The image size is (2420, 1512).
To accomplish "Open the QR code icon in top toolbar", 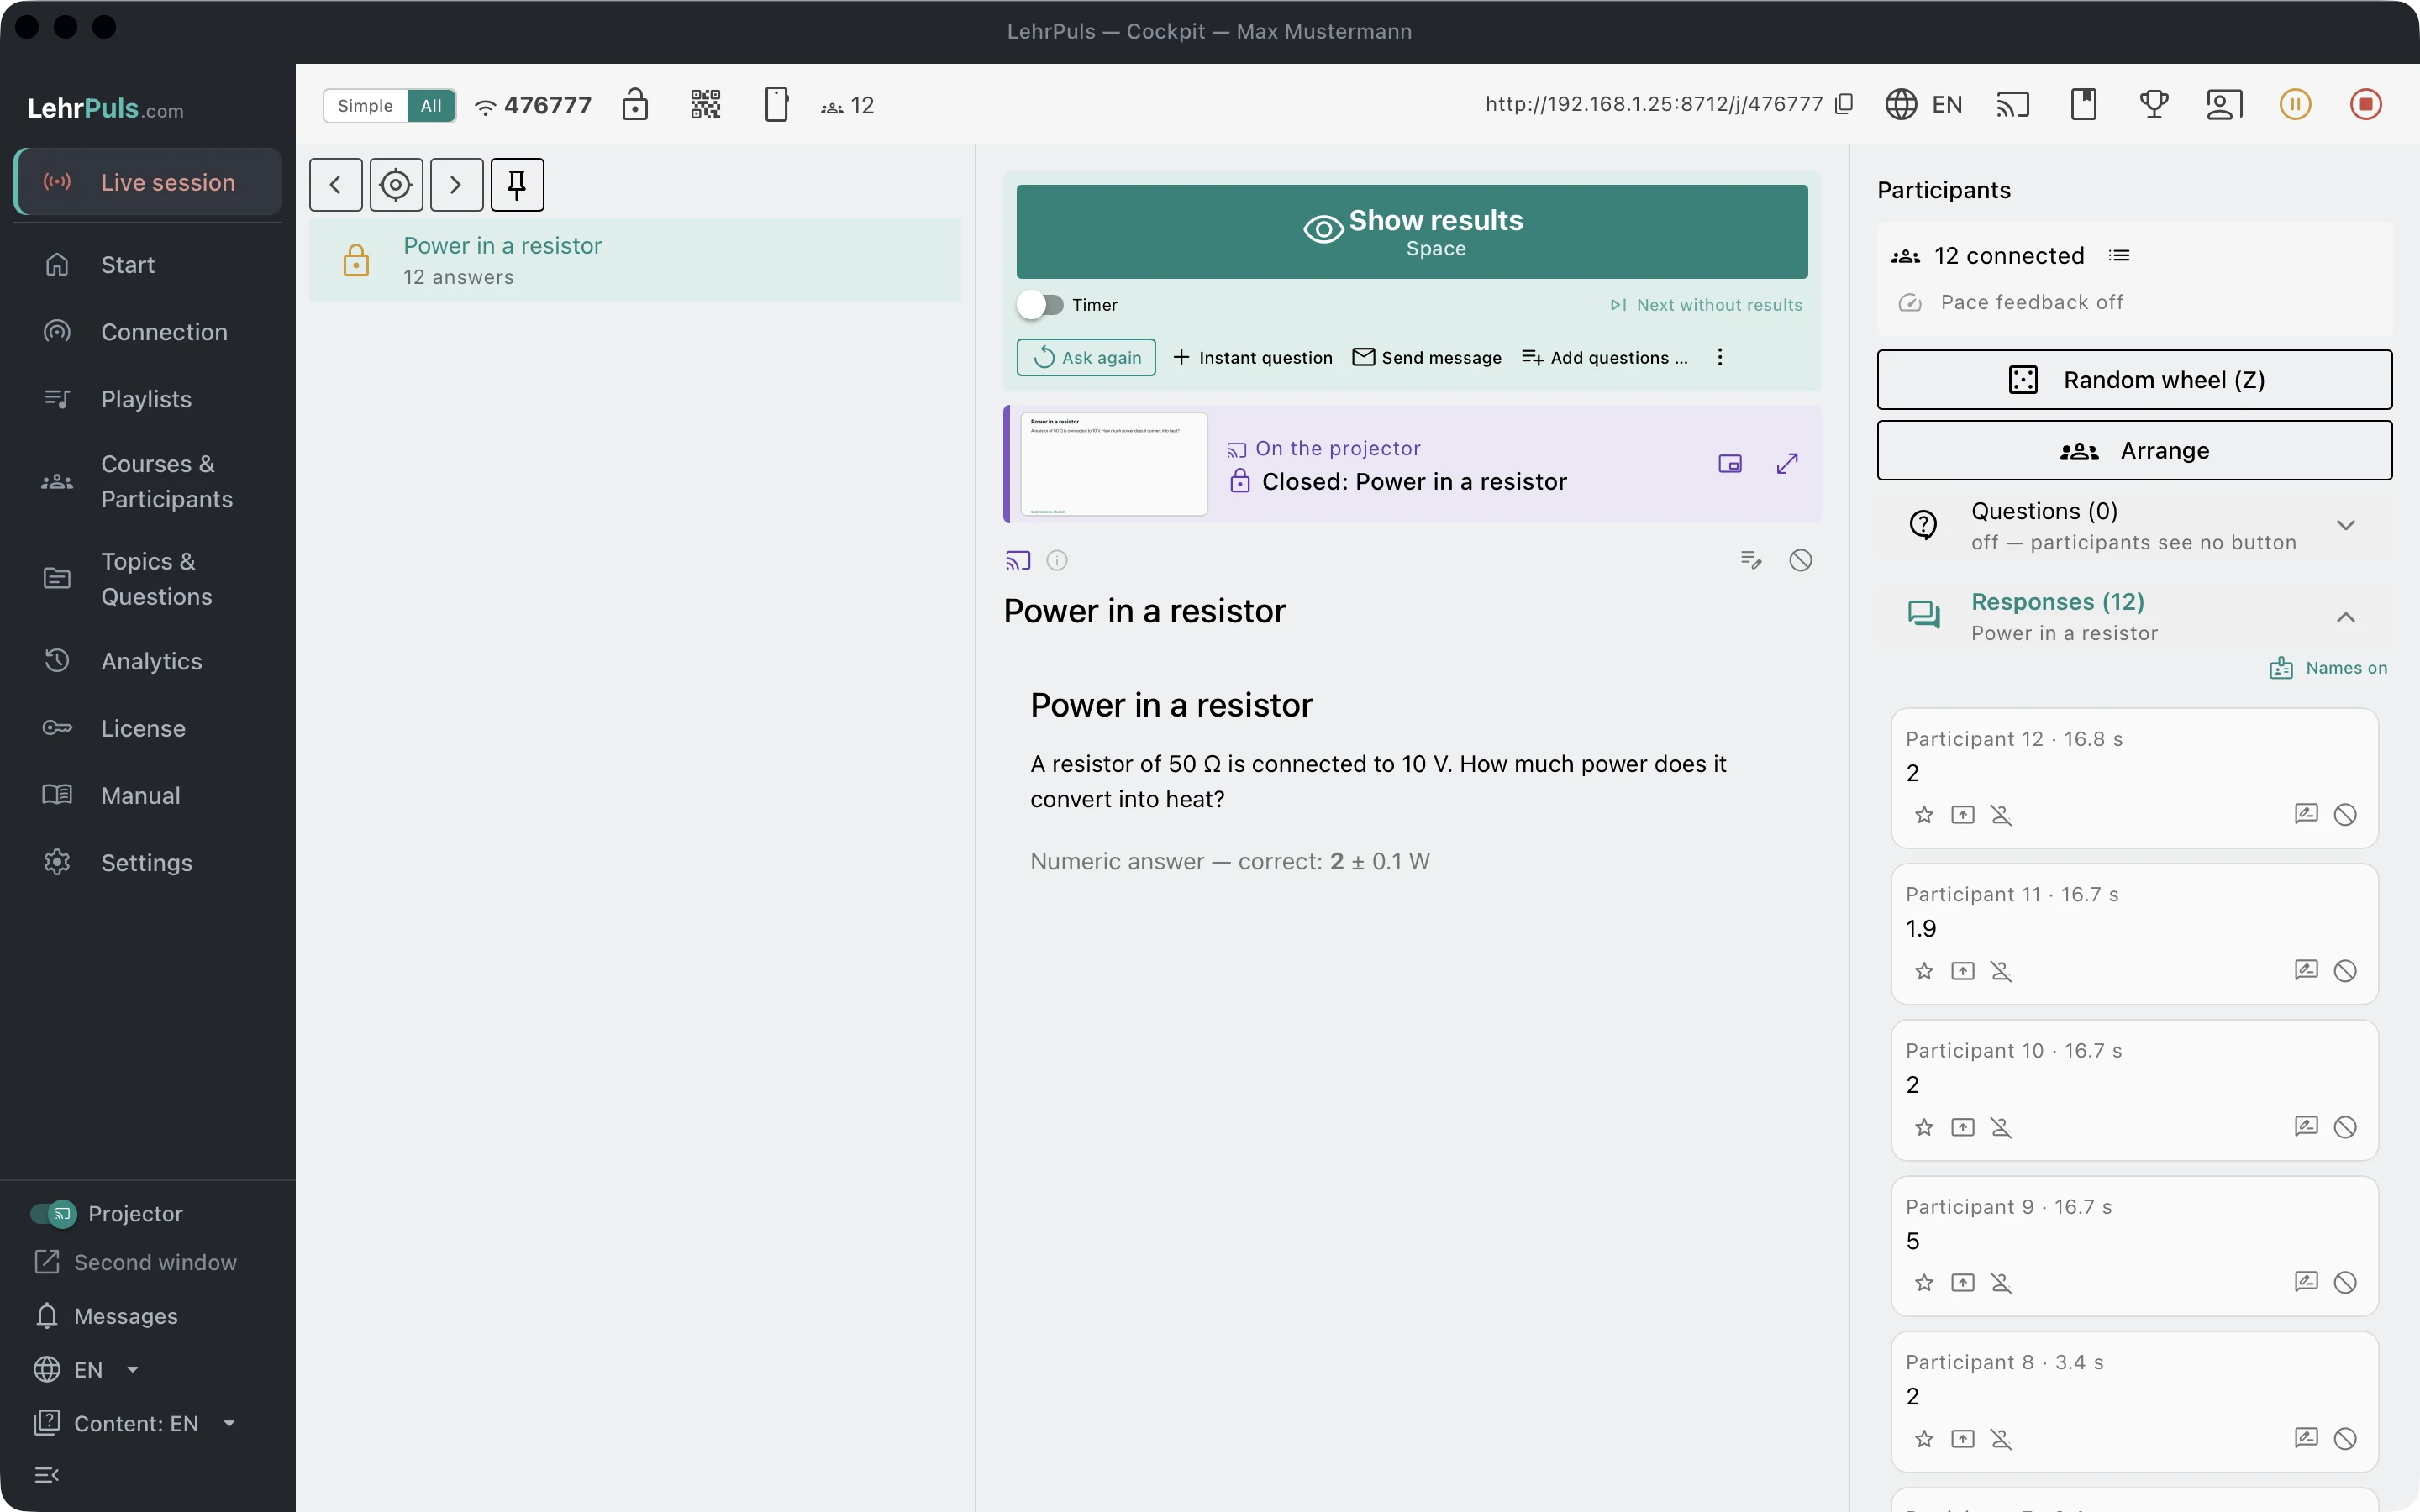I will 705,104.
